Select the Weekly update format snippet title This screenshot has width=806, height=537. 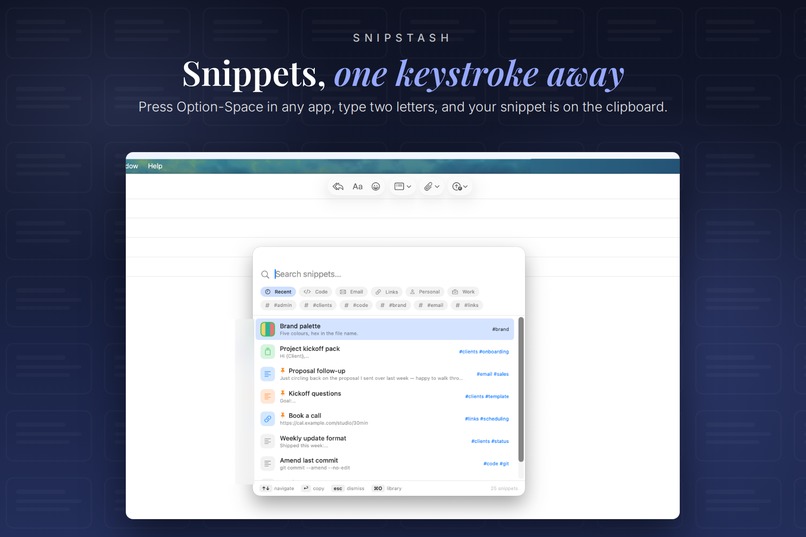click(x=313, y=438)
